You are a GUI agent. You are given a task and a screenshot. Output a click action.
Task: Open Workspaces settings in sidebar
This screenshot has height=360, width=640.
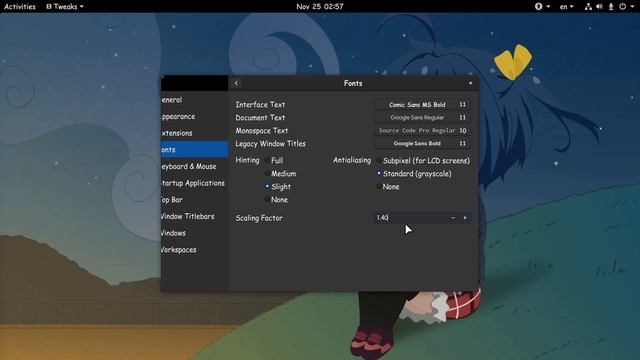[194, 250]
